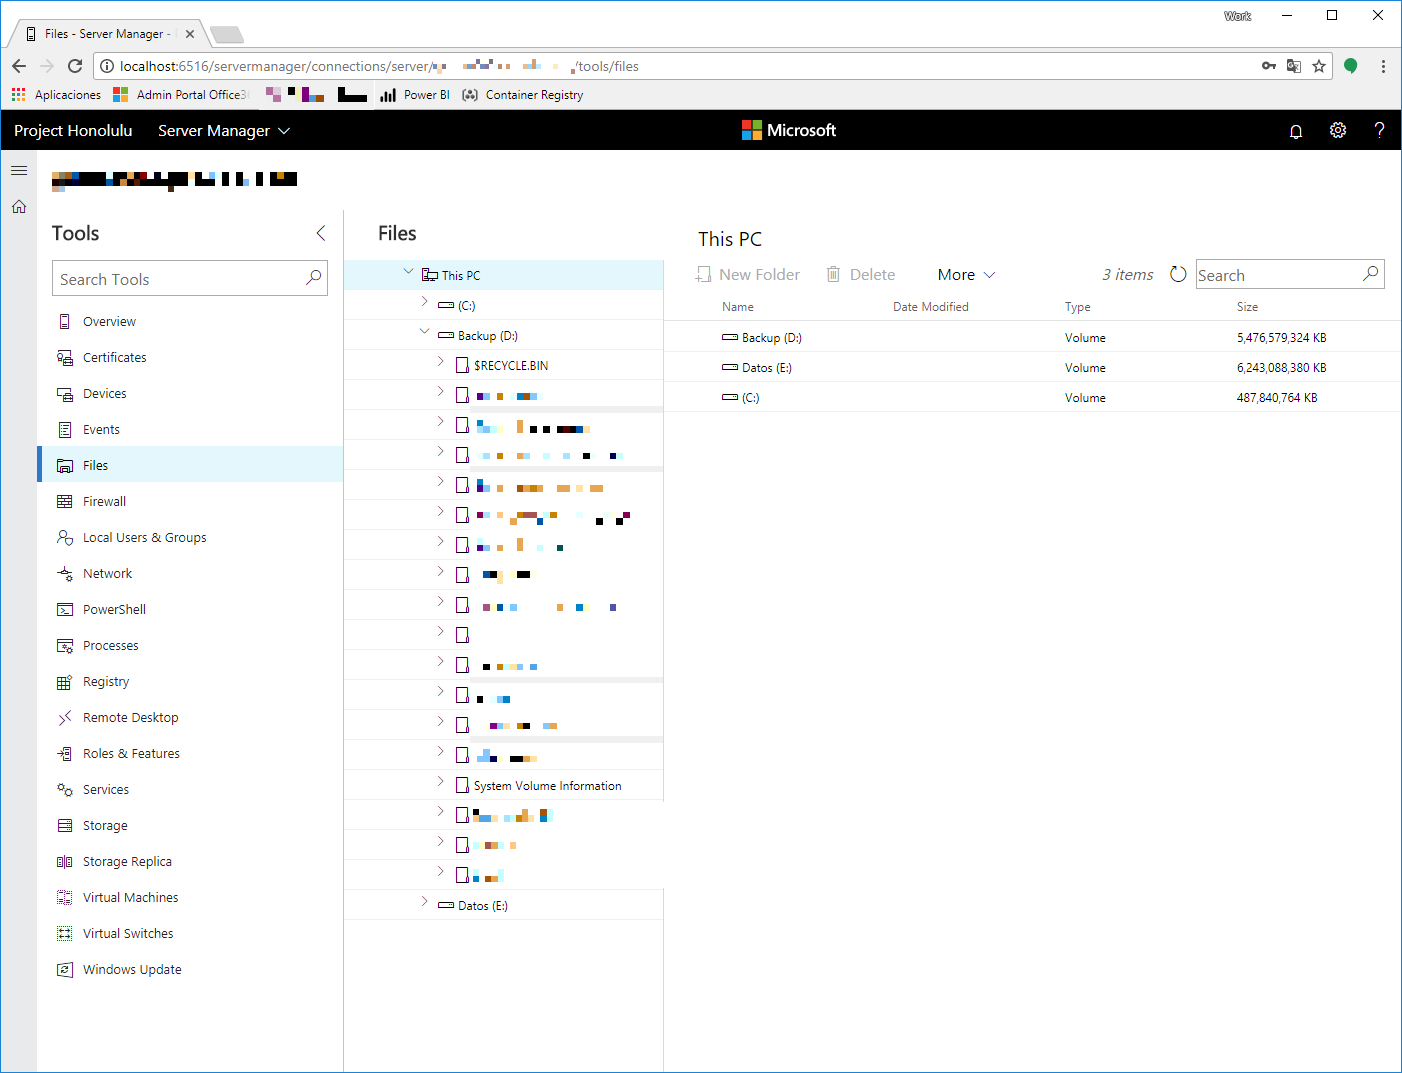Open the Power BI bookmark
This screenshot has height=1073, width=1402.
coord(415,95)
